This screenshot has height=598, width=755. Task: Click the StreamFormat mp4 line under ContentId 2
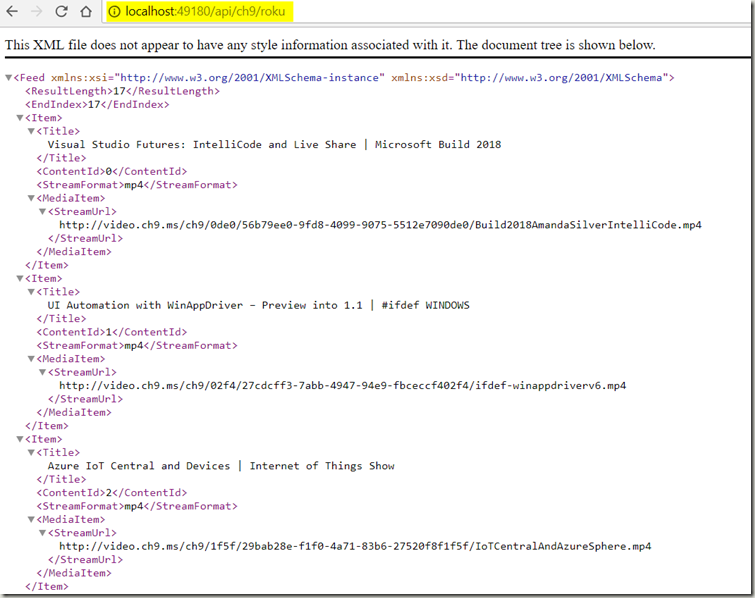[x=137, y=507]
